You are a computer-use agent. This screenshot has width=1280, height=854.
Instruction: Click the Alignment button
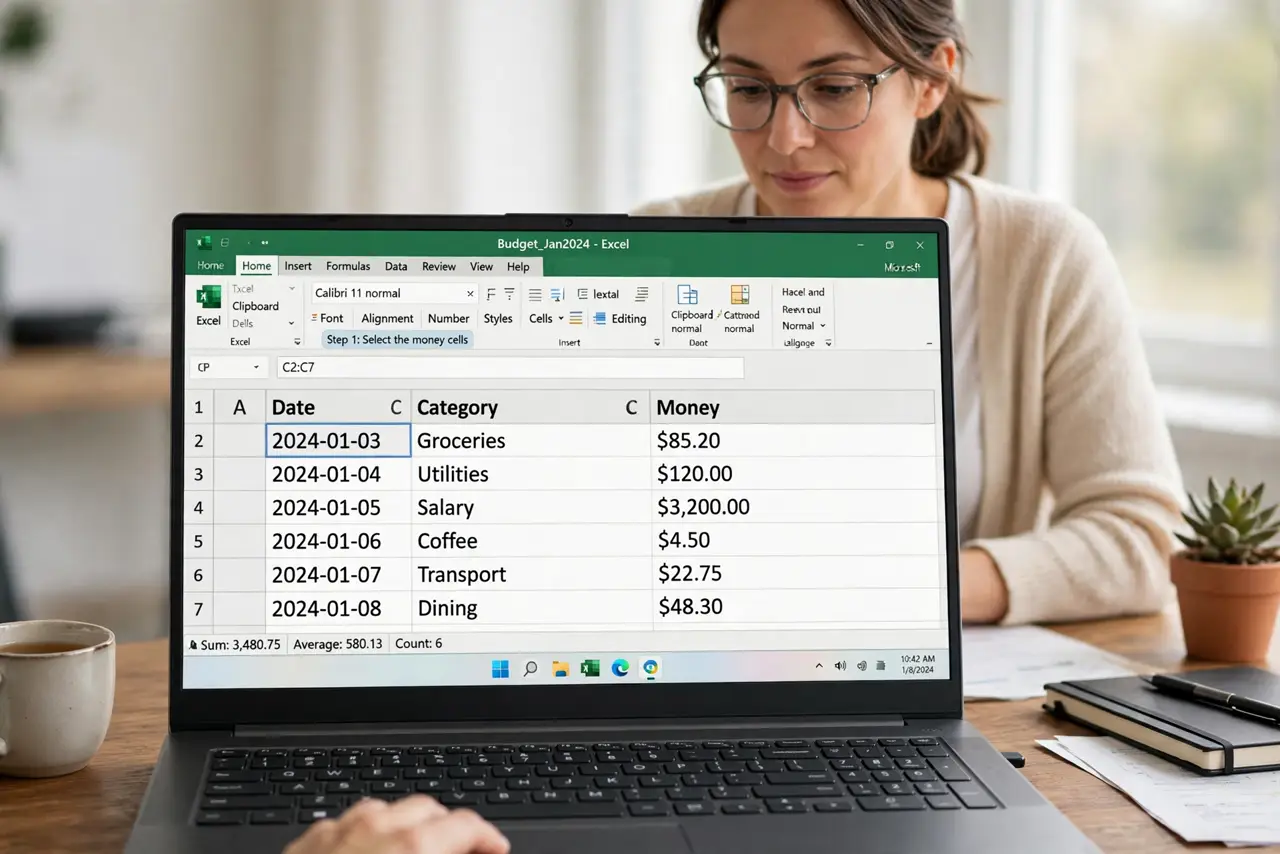click(387, 319)
